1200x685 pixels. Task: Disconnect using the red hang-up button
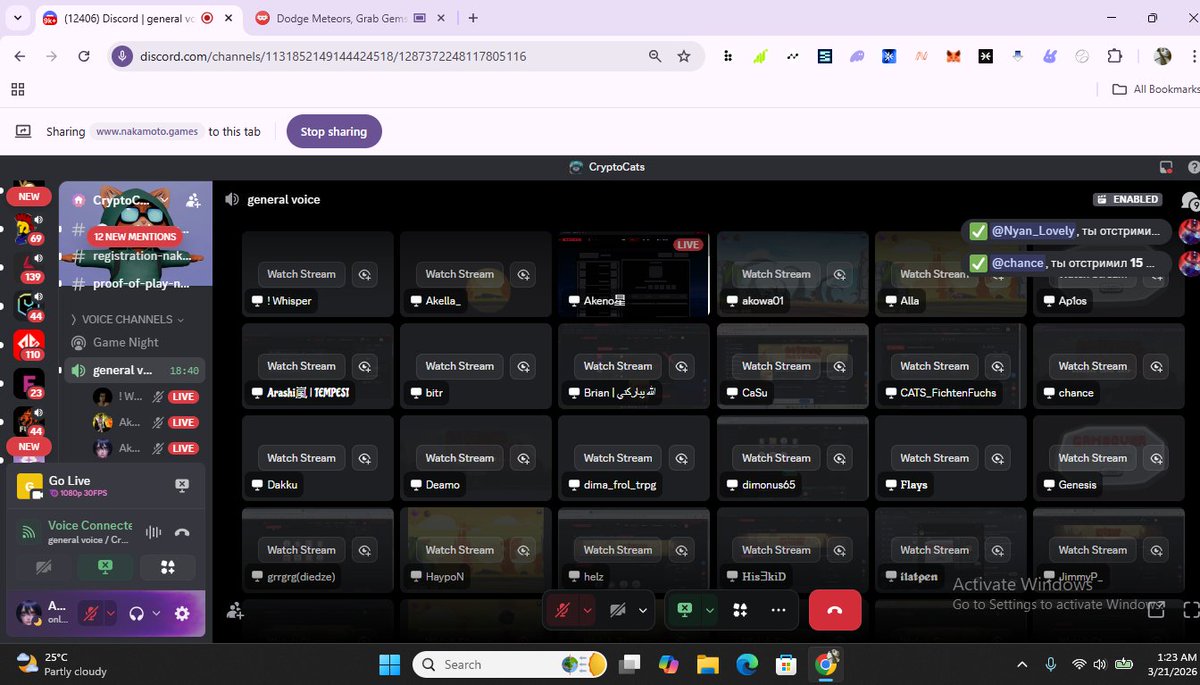point(835,610)
